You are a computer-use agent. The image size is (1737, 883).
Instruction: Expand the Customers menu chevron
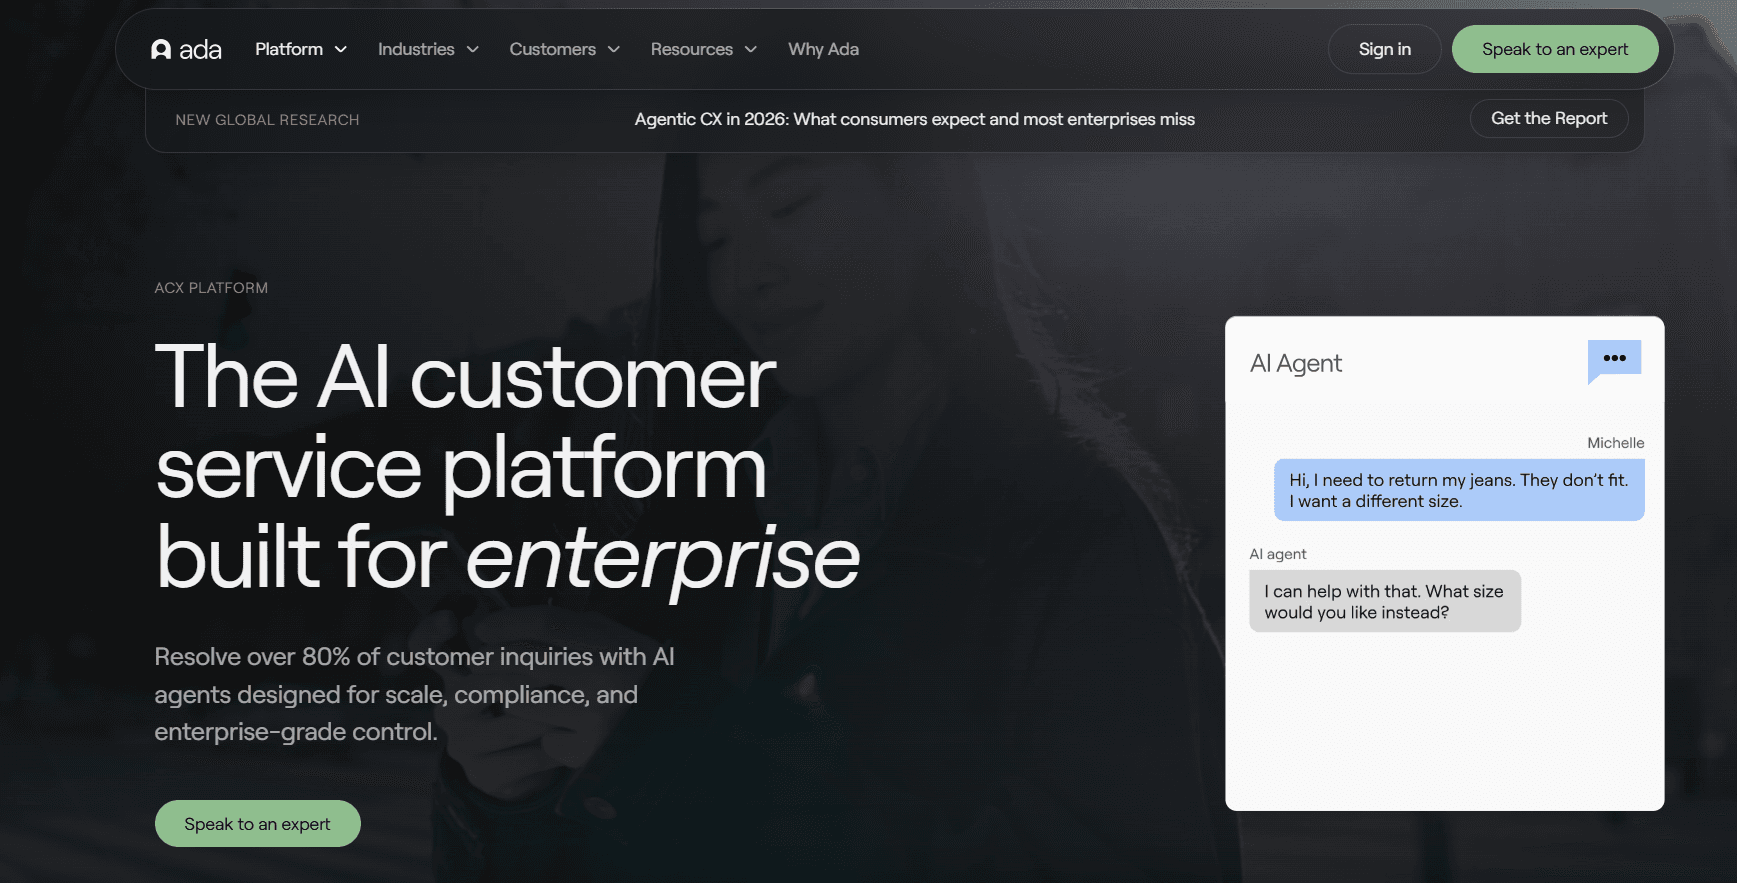coord(614,49)
